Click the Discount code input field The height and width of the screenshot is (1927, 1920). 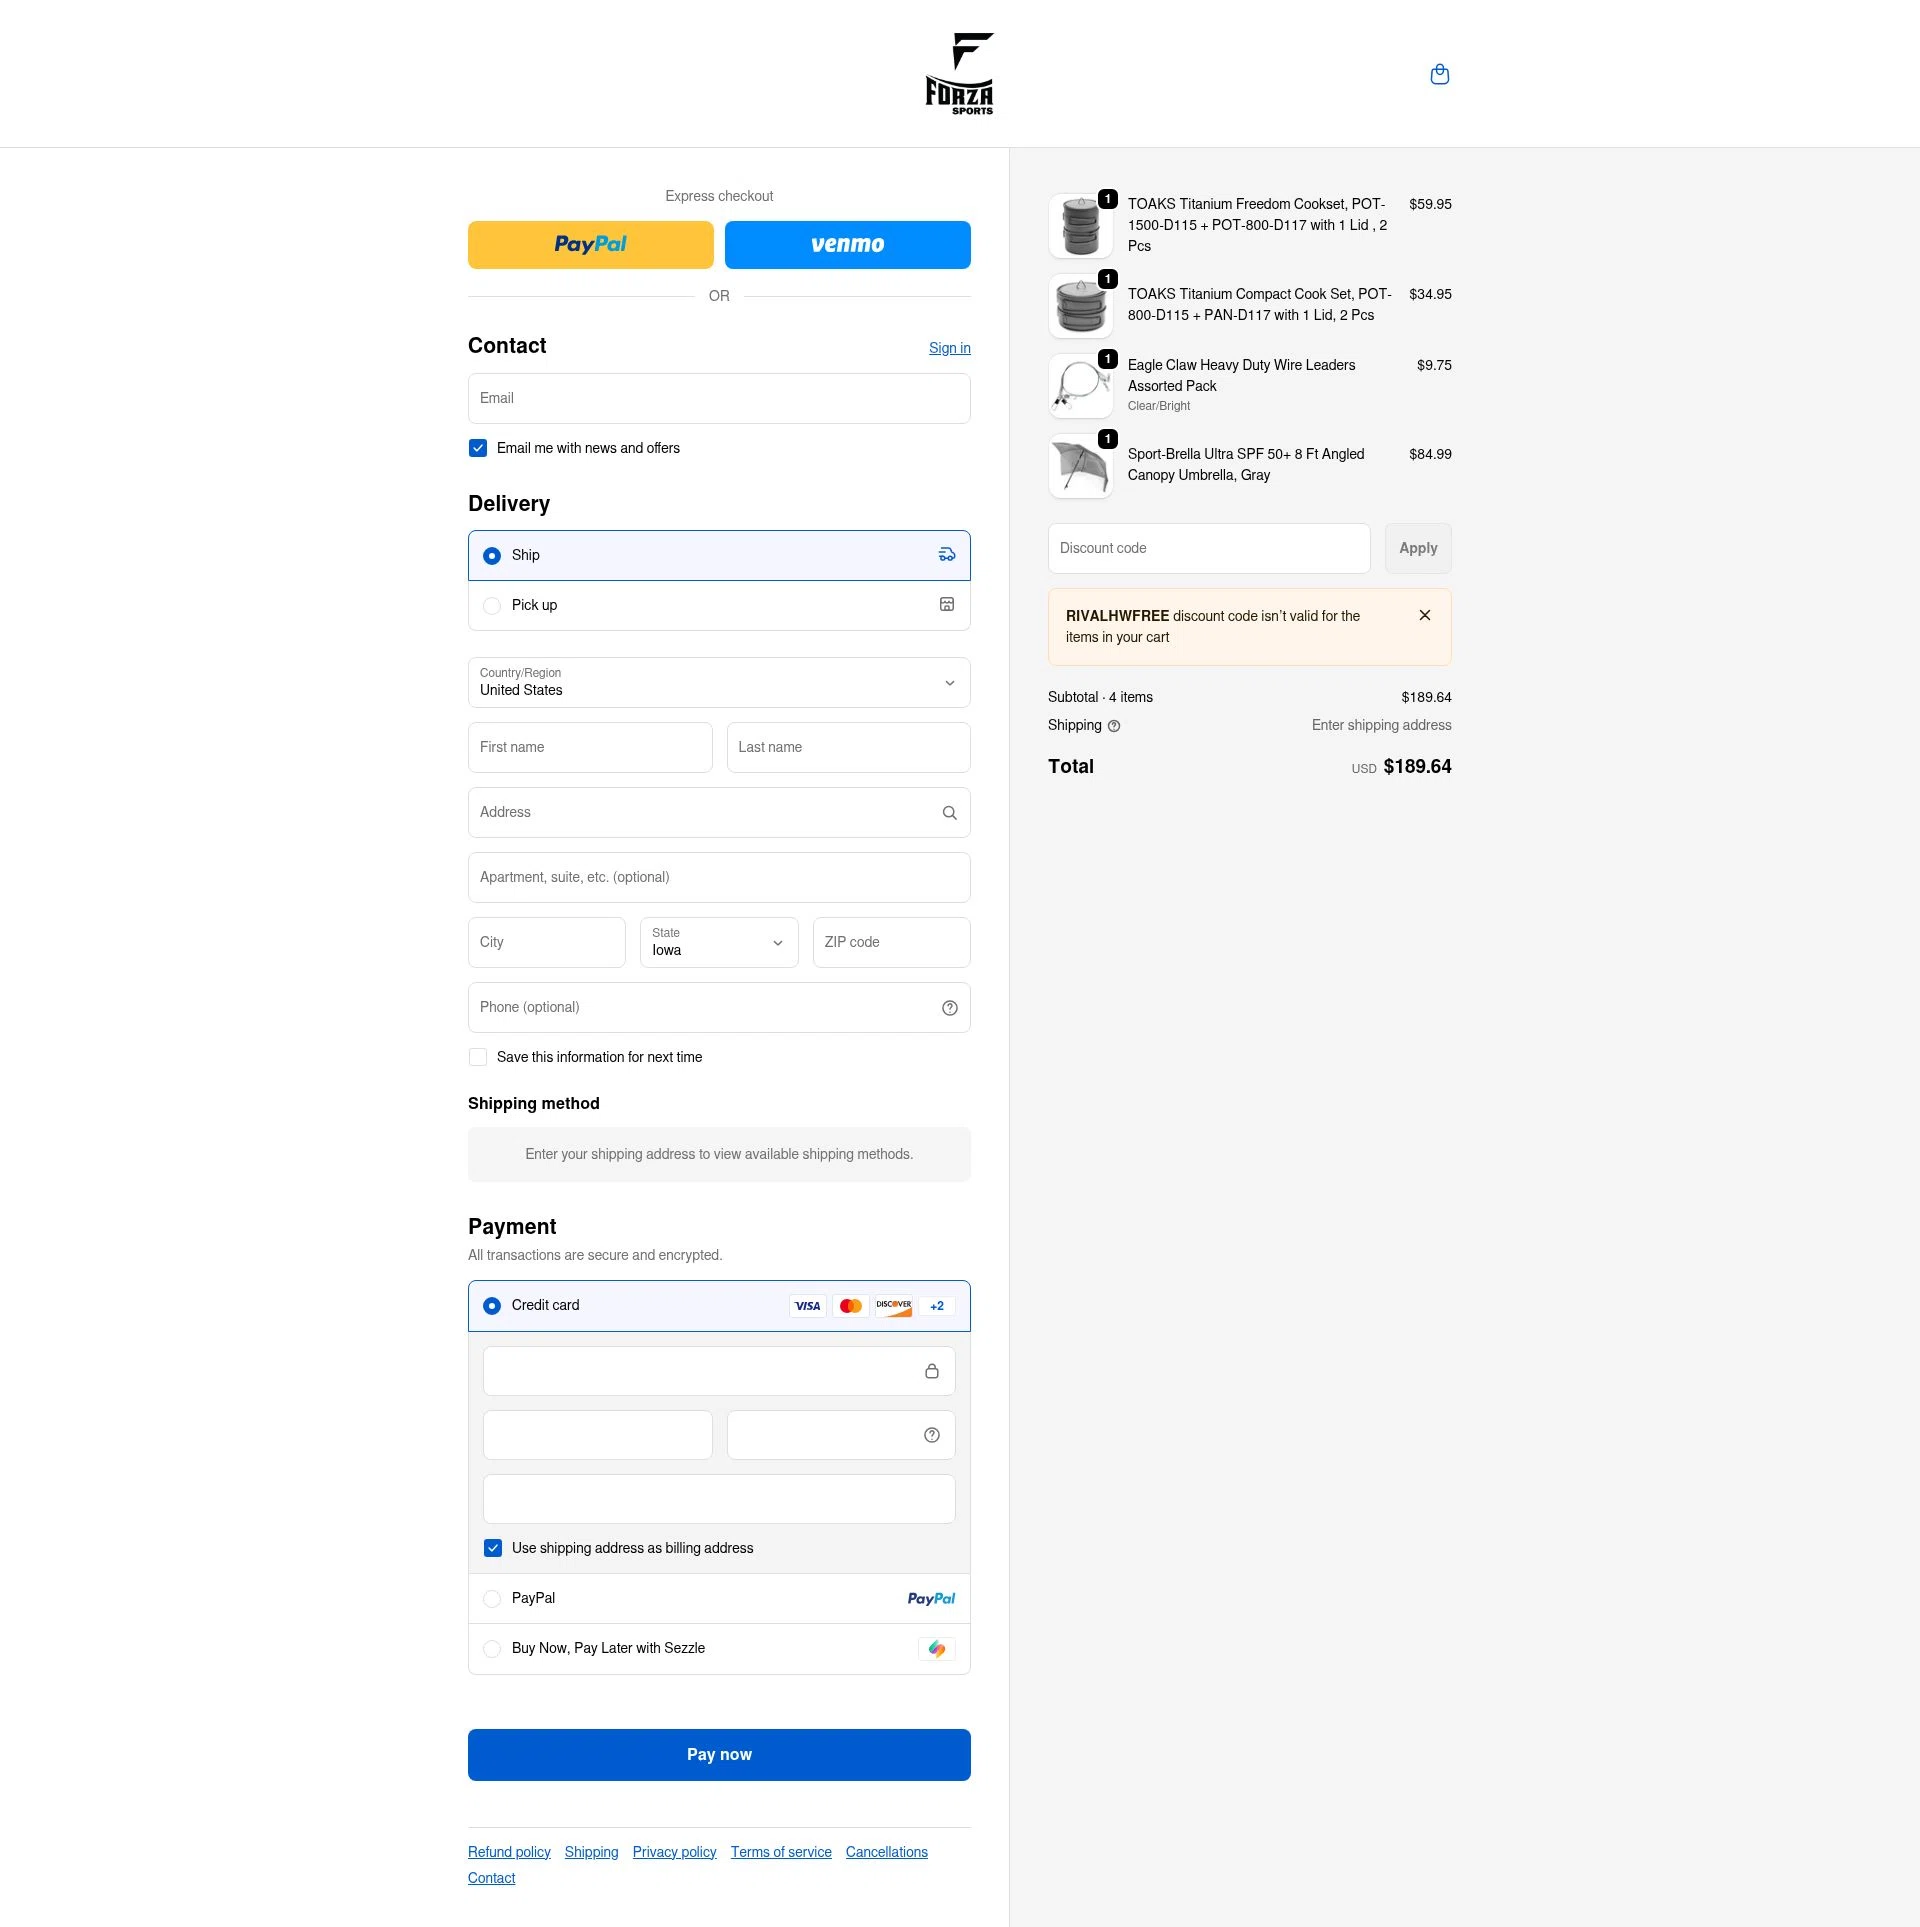pos(1208,549)
